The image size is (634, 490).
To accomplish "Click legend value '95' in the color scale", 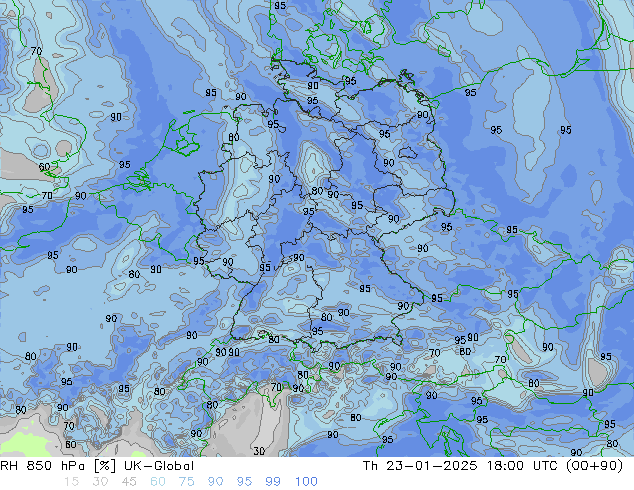I will pyautogui.click(x=244, y=482).
